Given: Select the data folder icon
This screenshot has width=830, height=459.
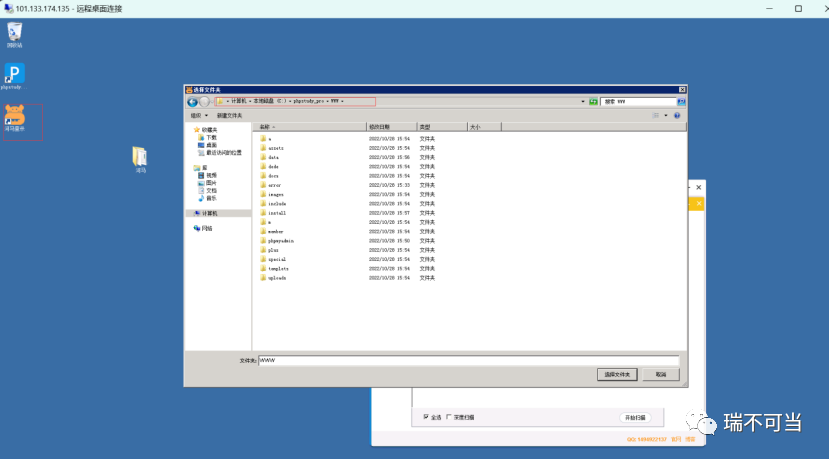Looking at the screenshot, I should click(263, 157).
